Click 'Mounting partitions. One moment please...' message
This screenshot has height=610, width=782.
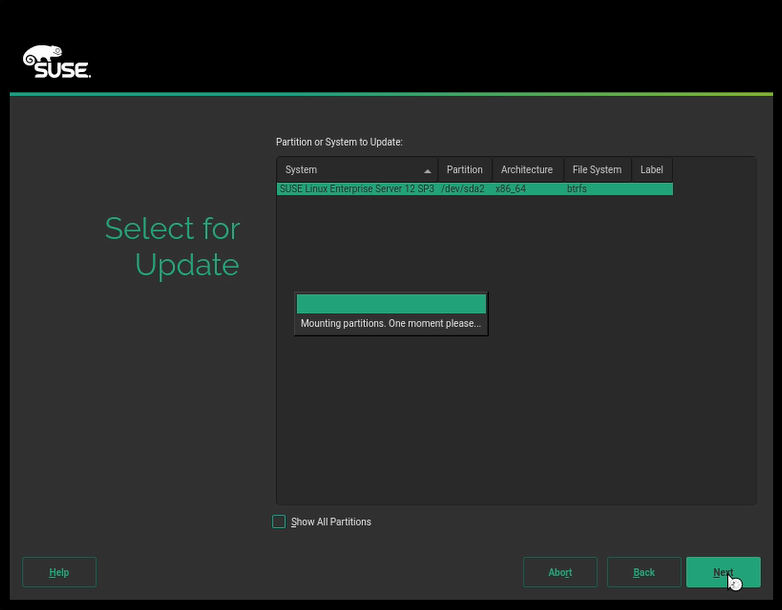[x=391, y=323]
